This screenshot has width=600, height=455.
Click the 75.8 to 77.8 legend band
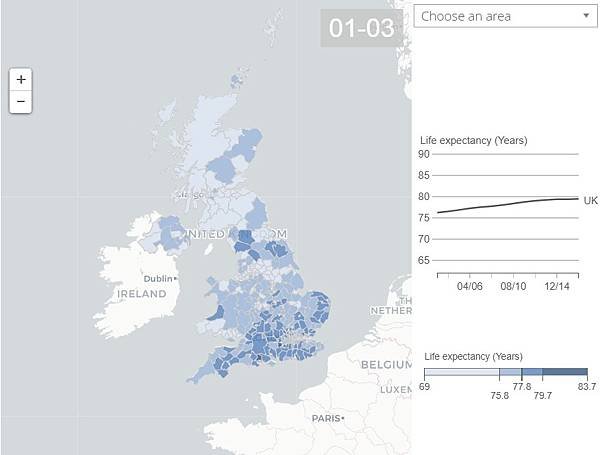coord(510,372)
